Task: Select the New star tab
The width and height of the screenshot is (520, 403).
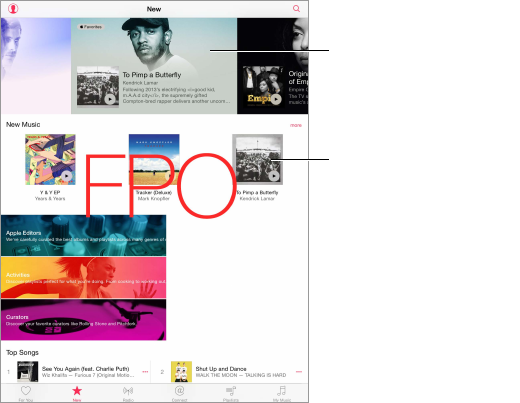Action: point(77,393)
